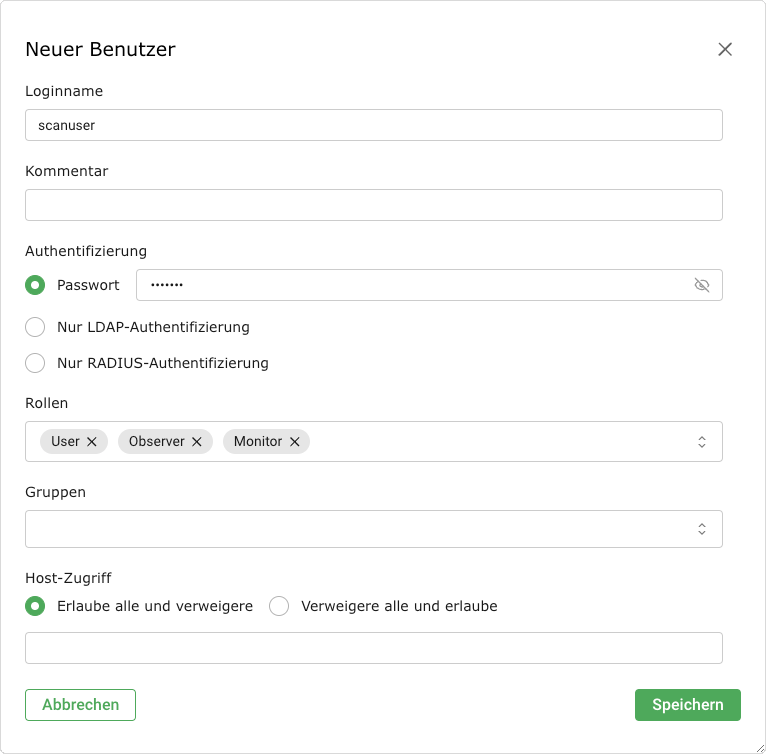Click the Speichern button

coord(687,705)
